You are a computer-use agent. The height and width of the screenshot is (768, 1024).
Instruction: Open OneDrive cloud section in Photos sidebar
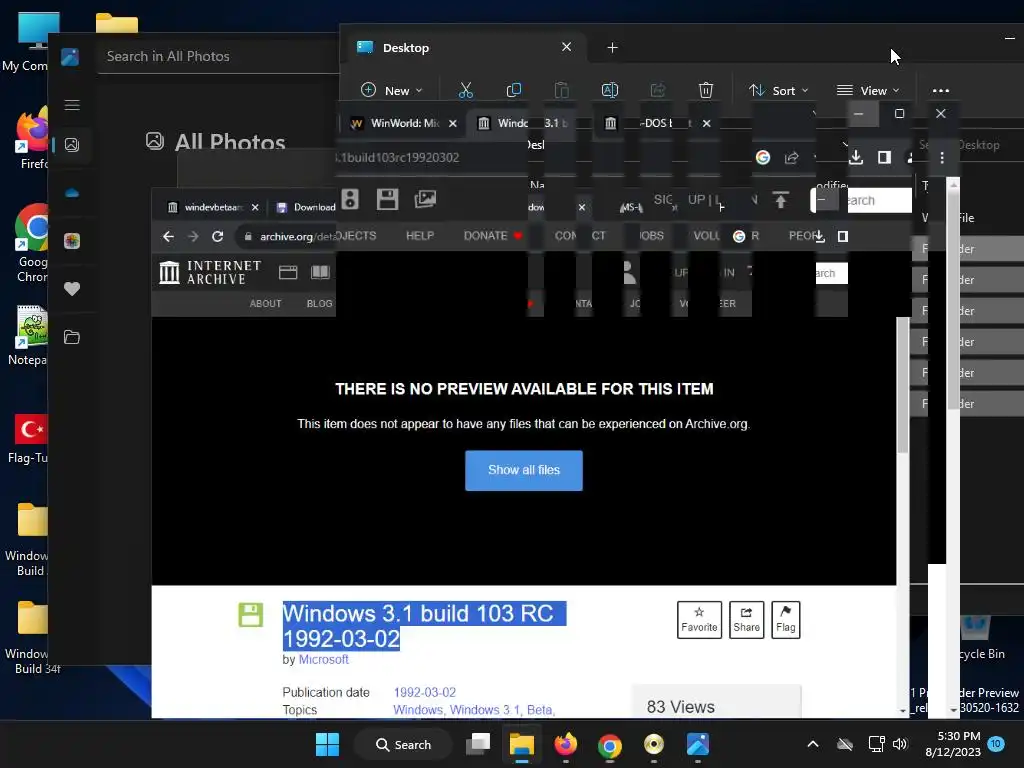pyautogui.click(x=72, y=193)
